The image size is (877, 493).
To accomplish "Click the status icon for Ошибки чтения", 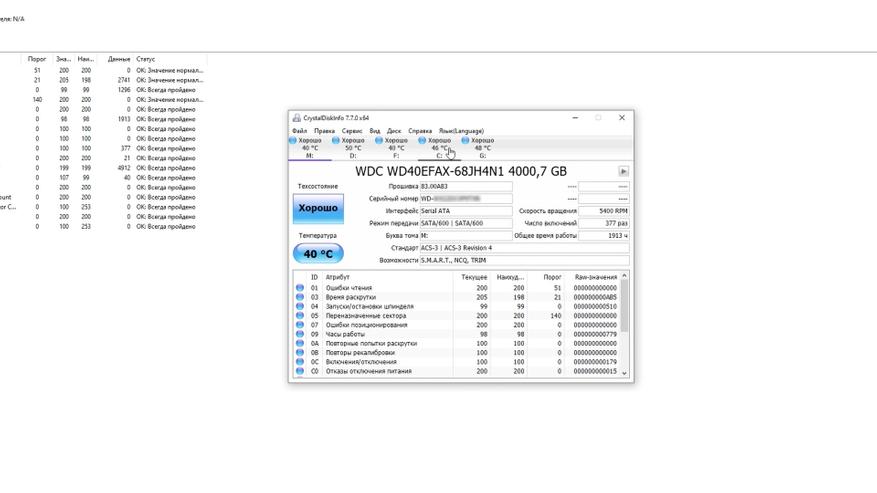I will [x=300, y=288].
